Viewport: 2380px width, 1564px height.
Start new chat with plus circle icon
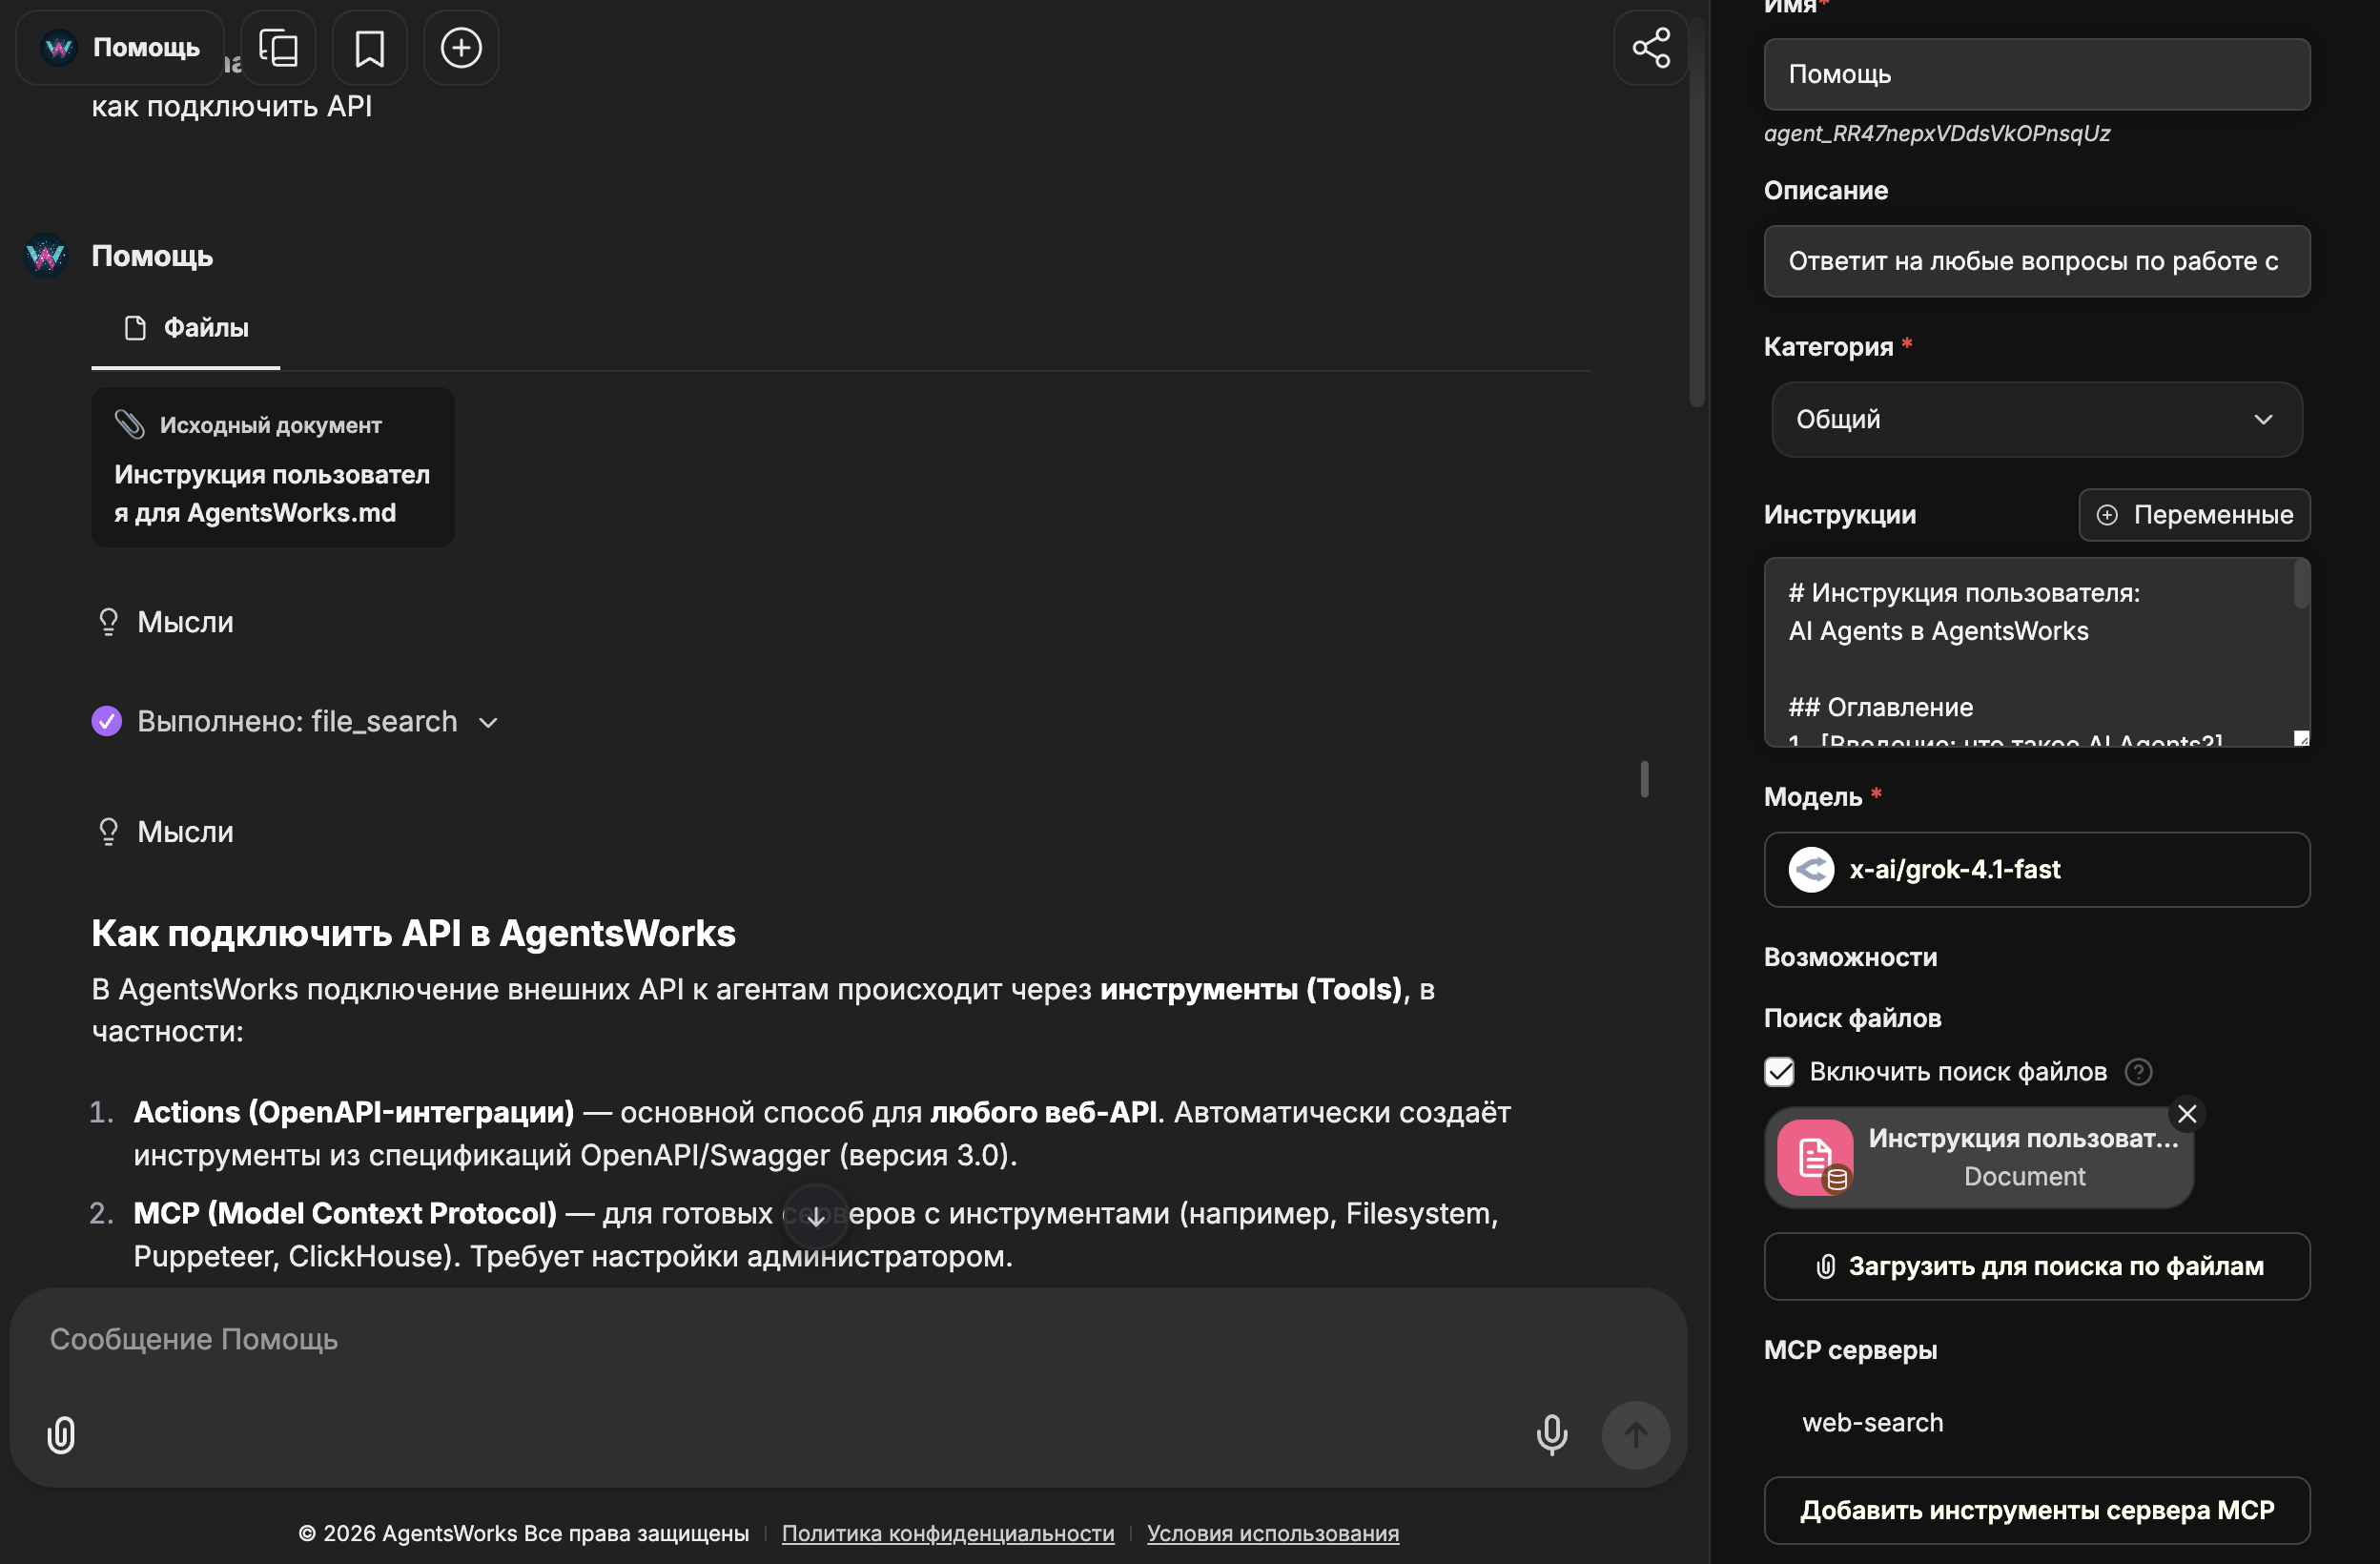461,48
